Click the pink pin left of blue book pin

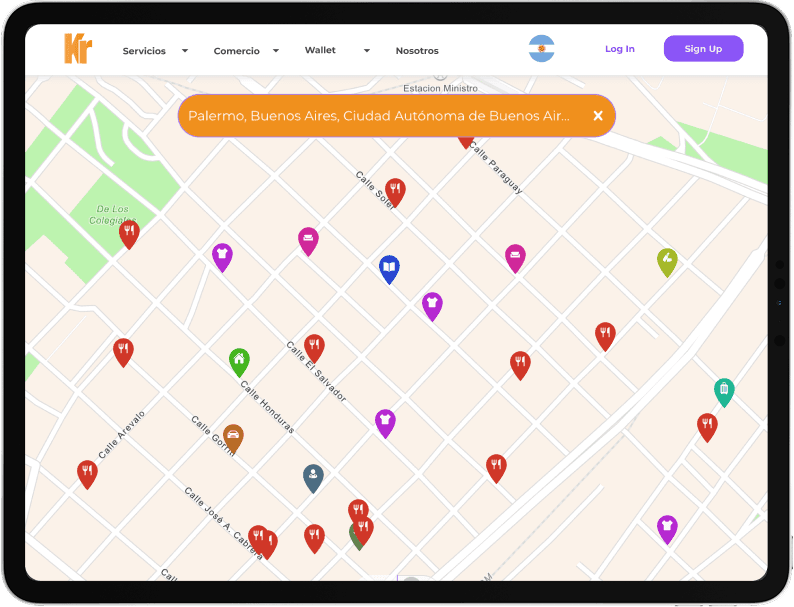(x=308, y=239)
